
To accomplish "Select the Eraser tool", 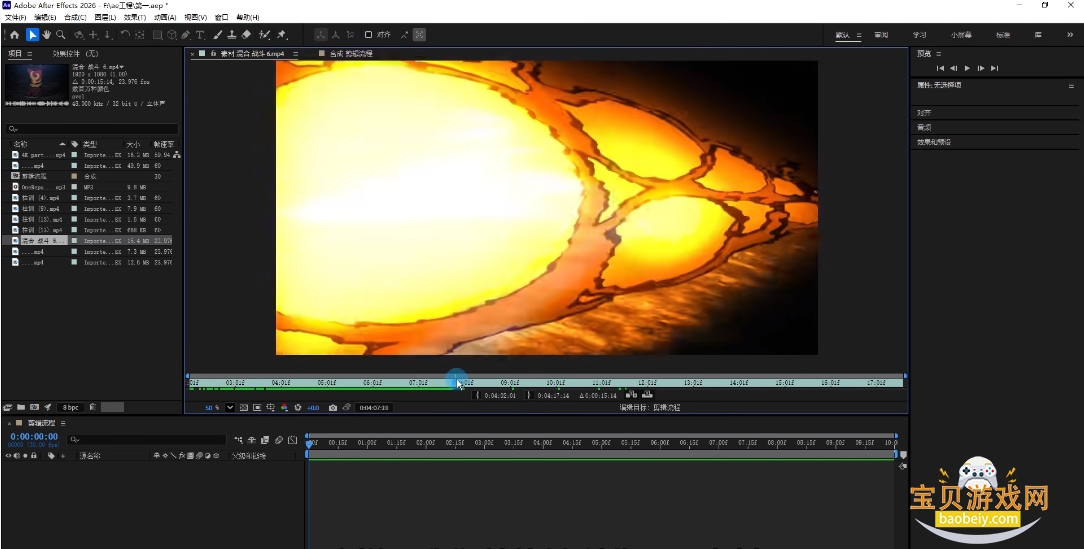I will [247, 35].
